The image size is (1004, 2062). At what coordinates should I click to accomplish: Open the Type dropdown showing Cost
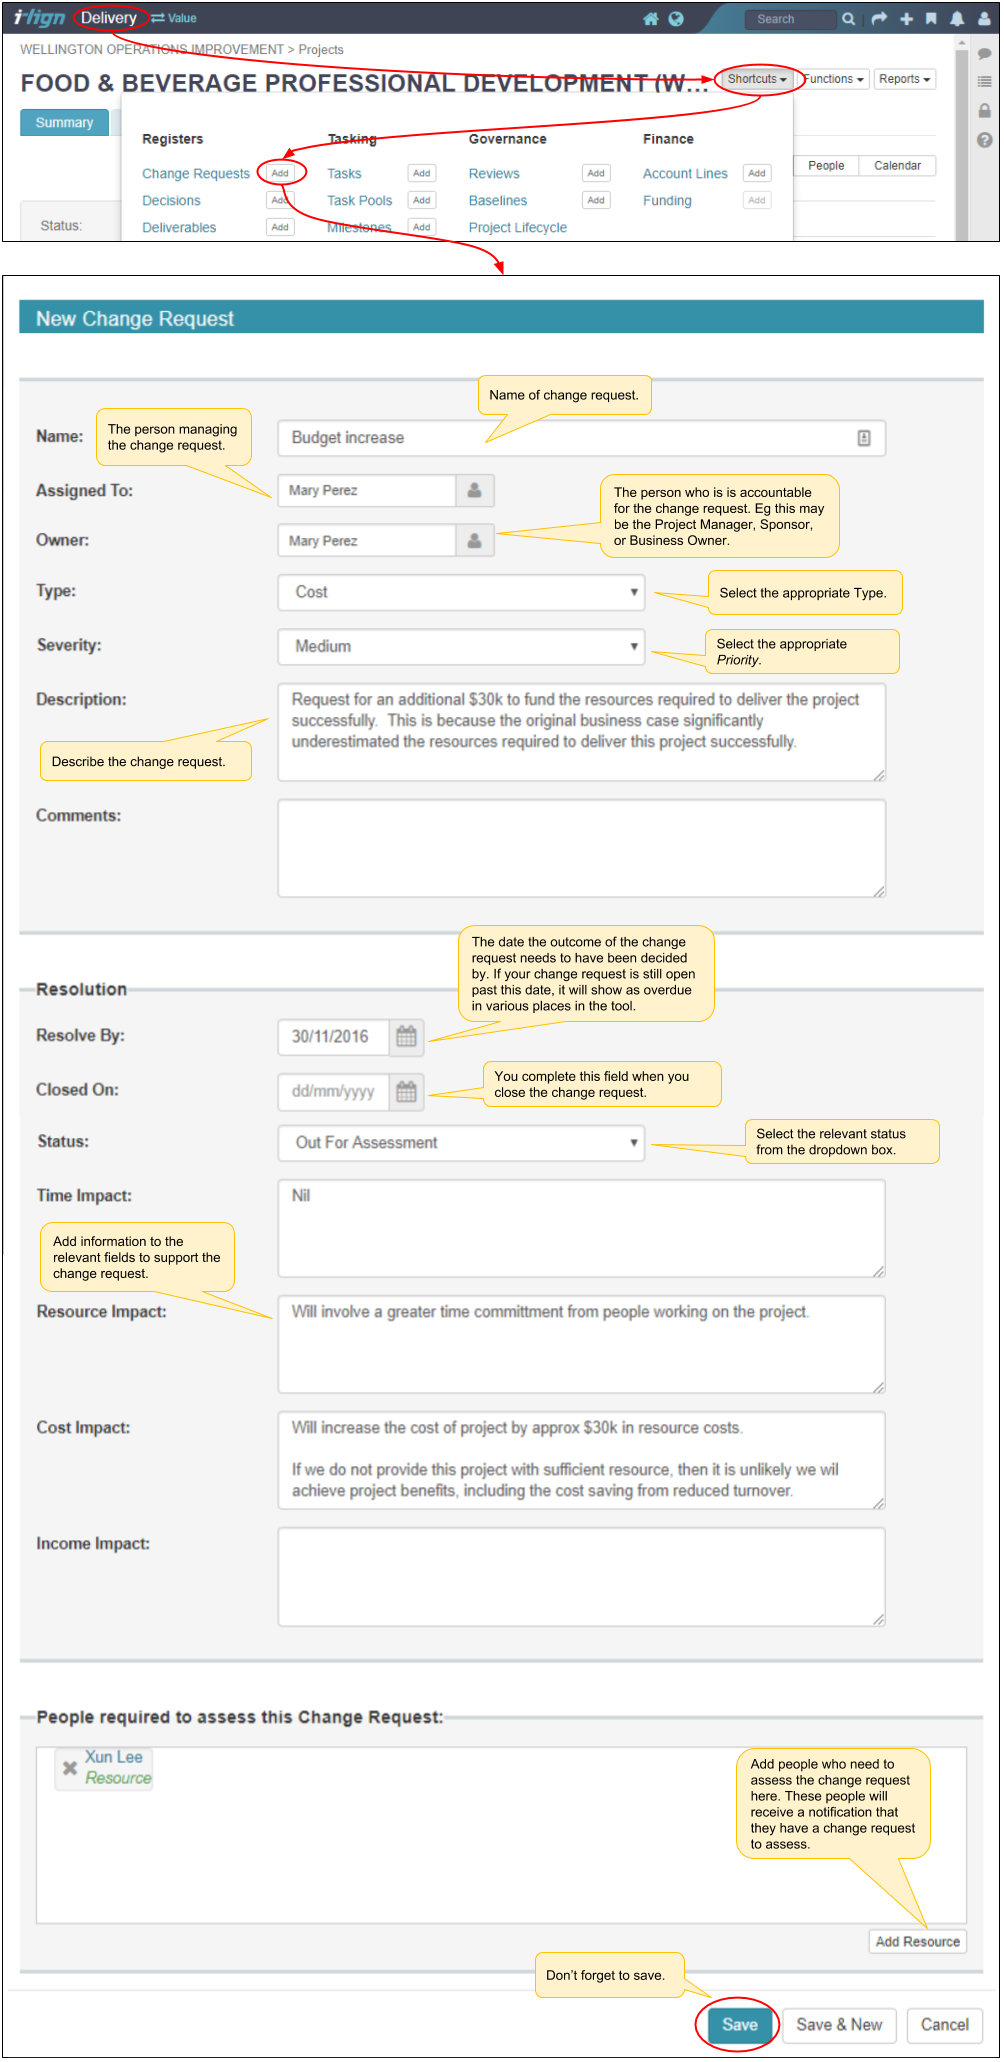click(461, 592)
